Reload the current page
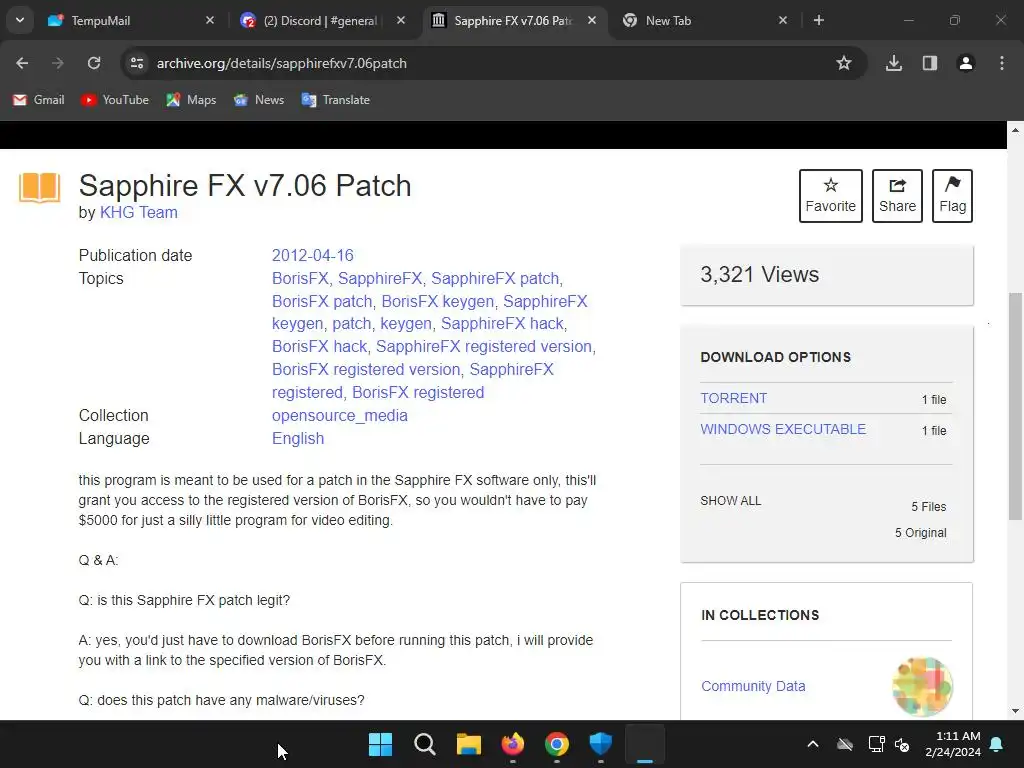Screen dimensions: 1024x768 94,63
